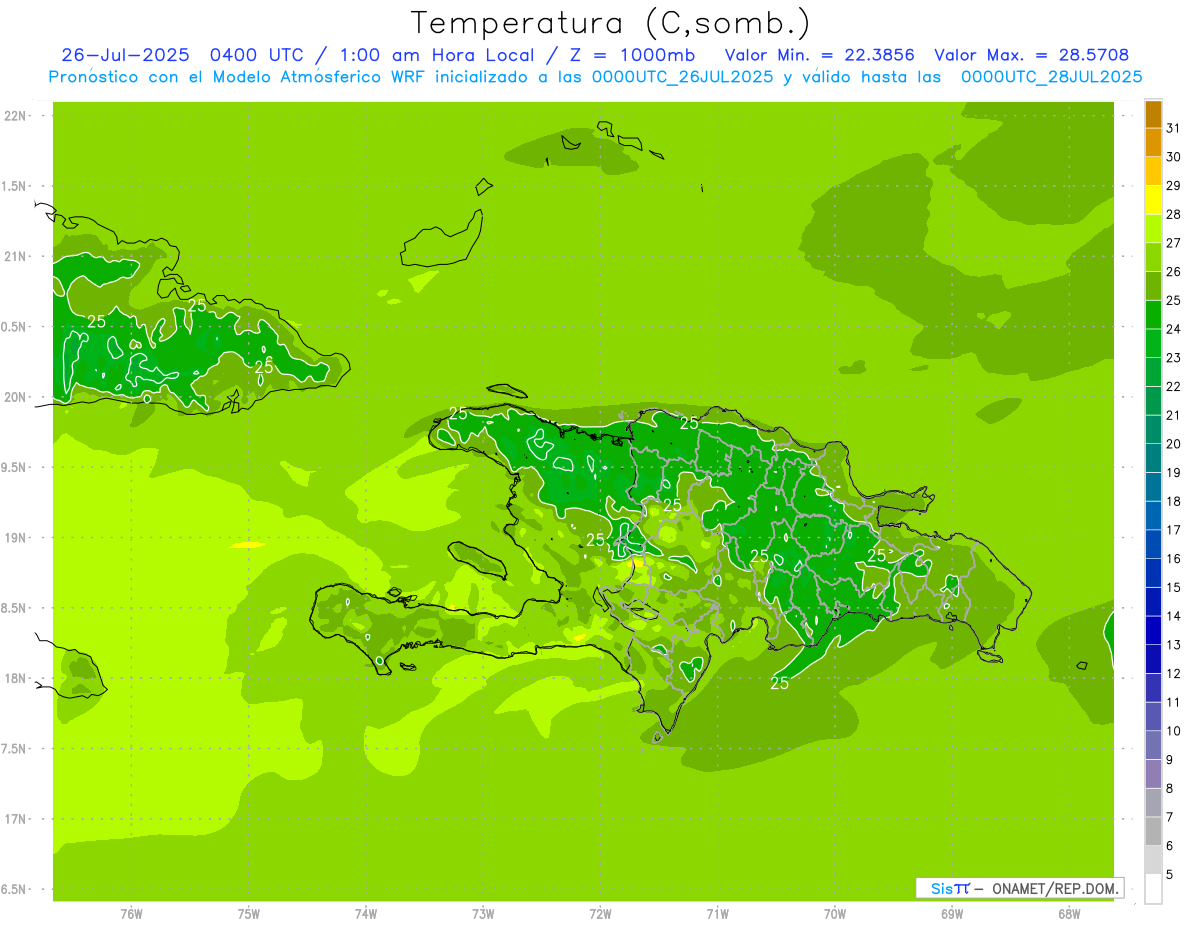The height and width of the screenshot is (927, 1200).
Task: Click the "17N" latitude axis label
Action: 14,819
